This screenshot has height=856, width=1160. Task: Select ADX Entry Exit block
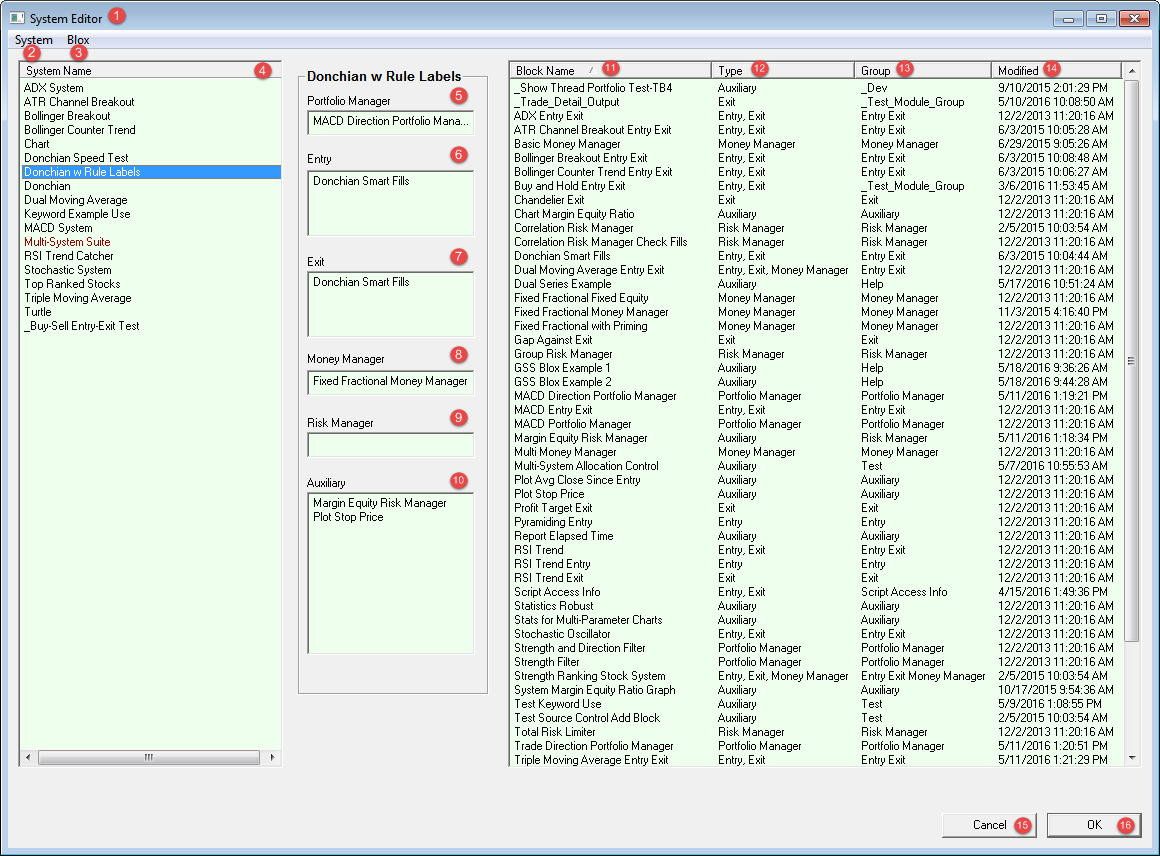pos(817,116)
